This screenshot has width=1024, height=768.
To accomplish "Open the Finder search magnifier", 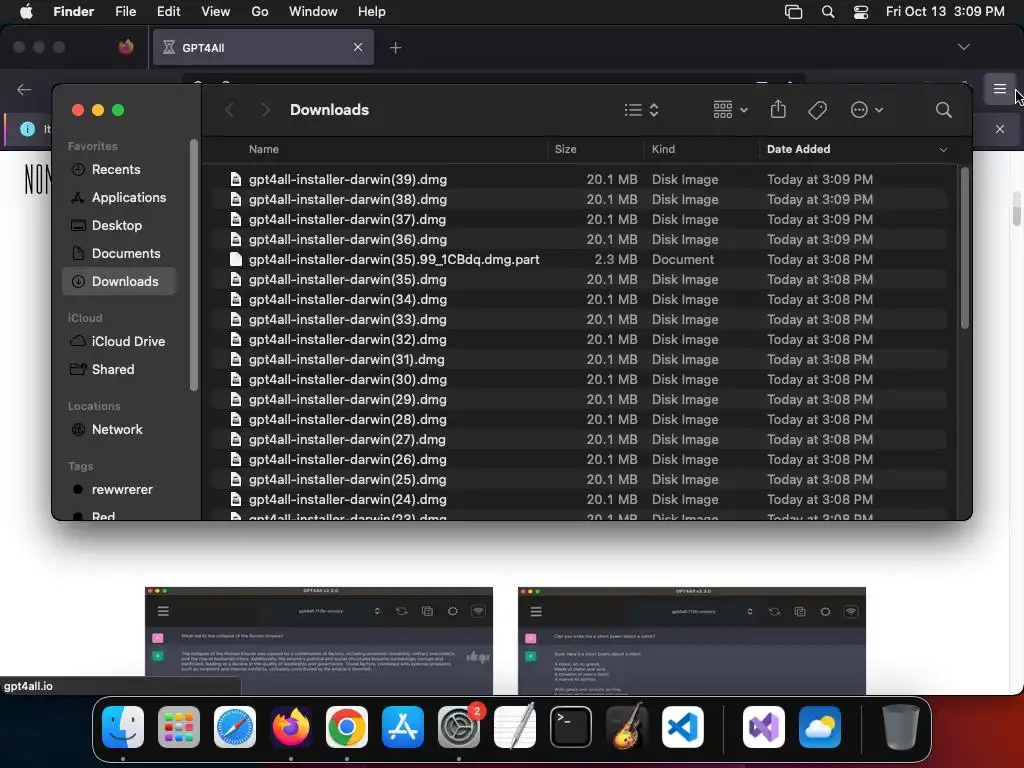I will coord(943,110).
